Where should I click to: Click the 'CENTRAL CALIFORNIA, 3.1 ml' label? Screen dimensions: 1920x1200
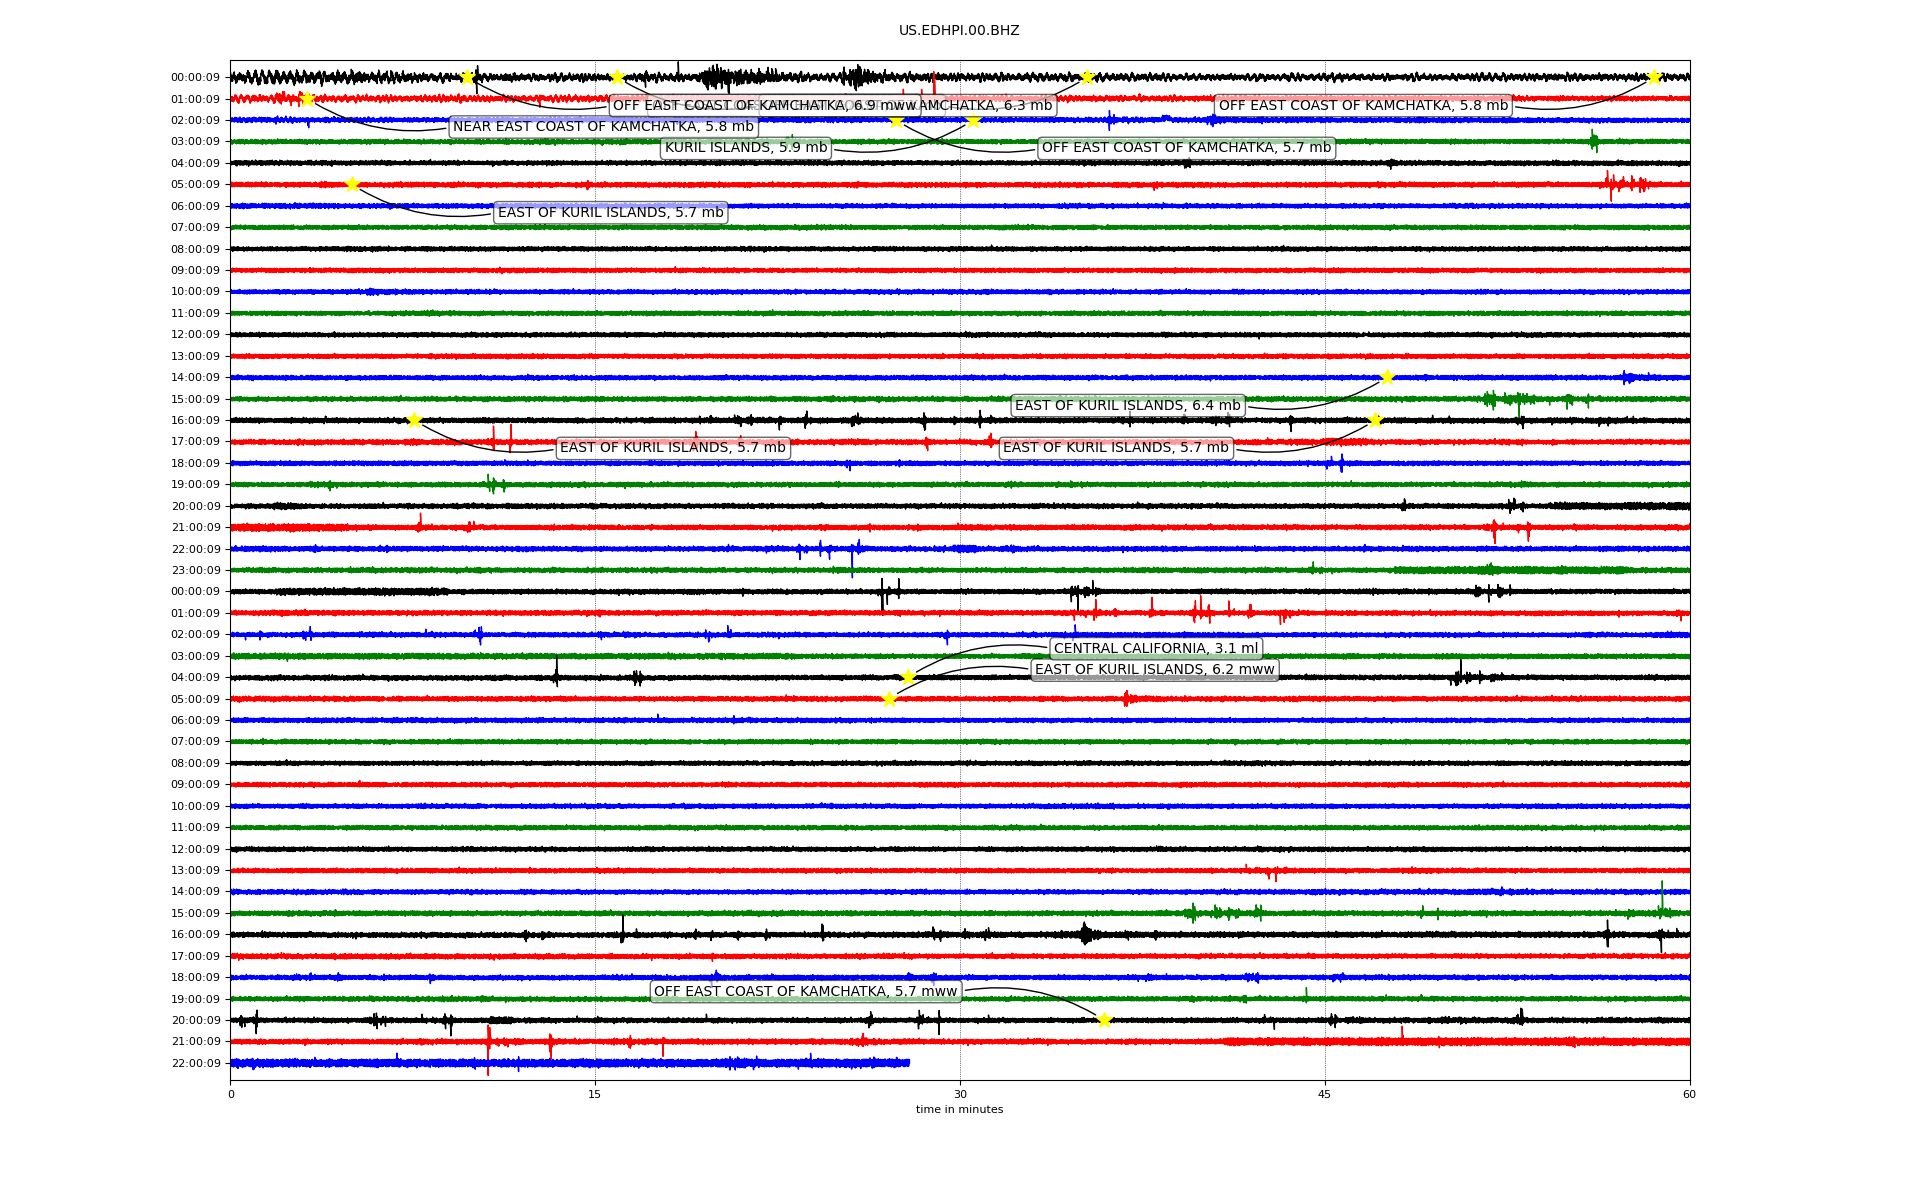[1156, 649]
